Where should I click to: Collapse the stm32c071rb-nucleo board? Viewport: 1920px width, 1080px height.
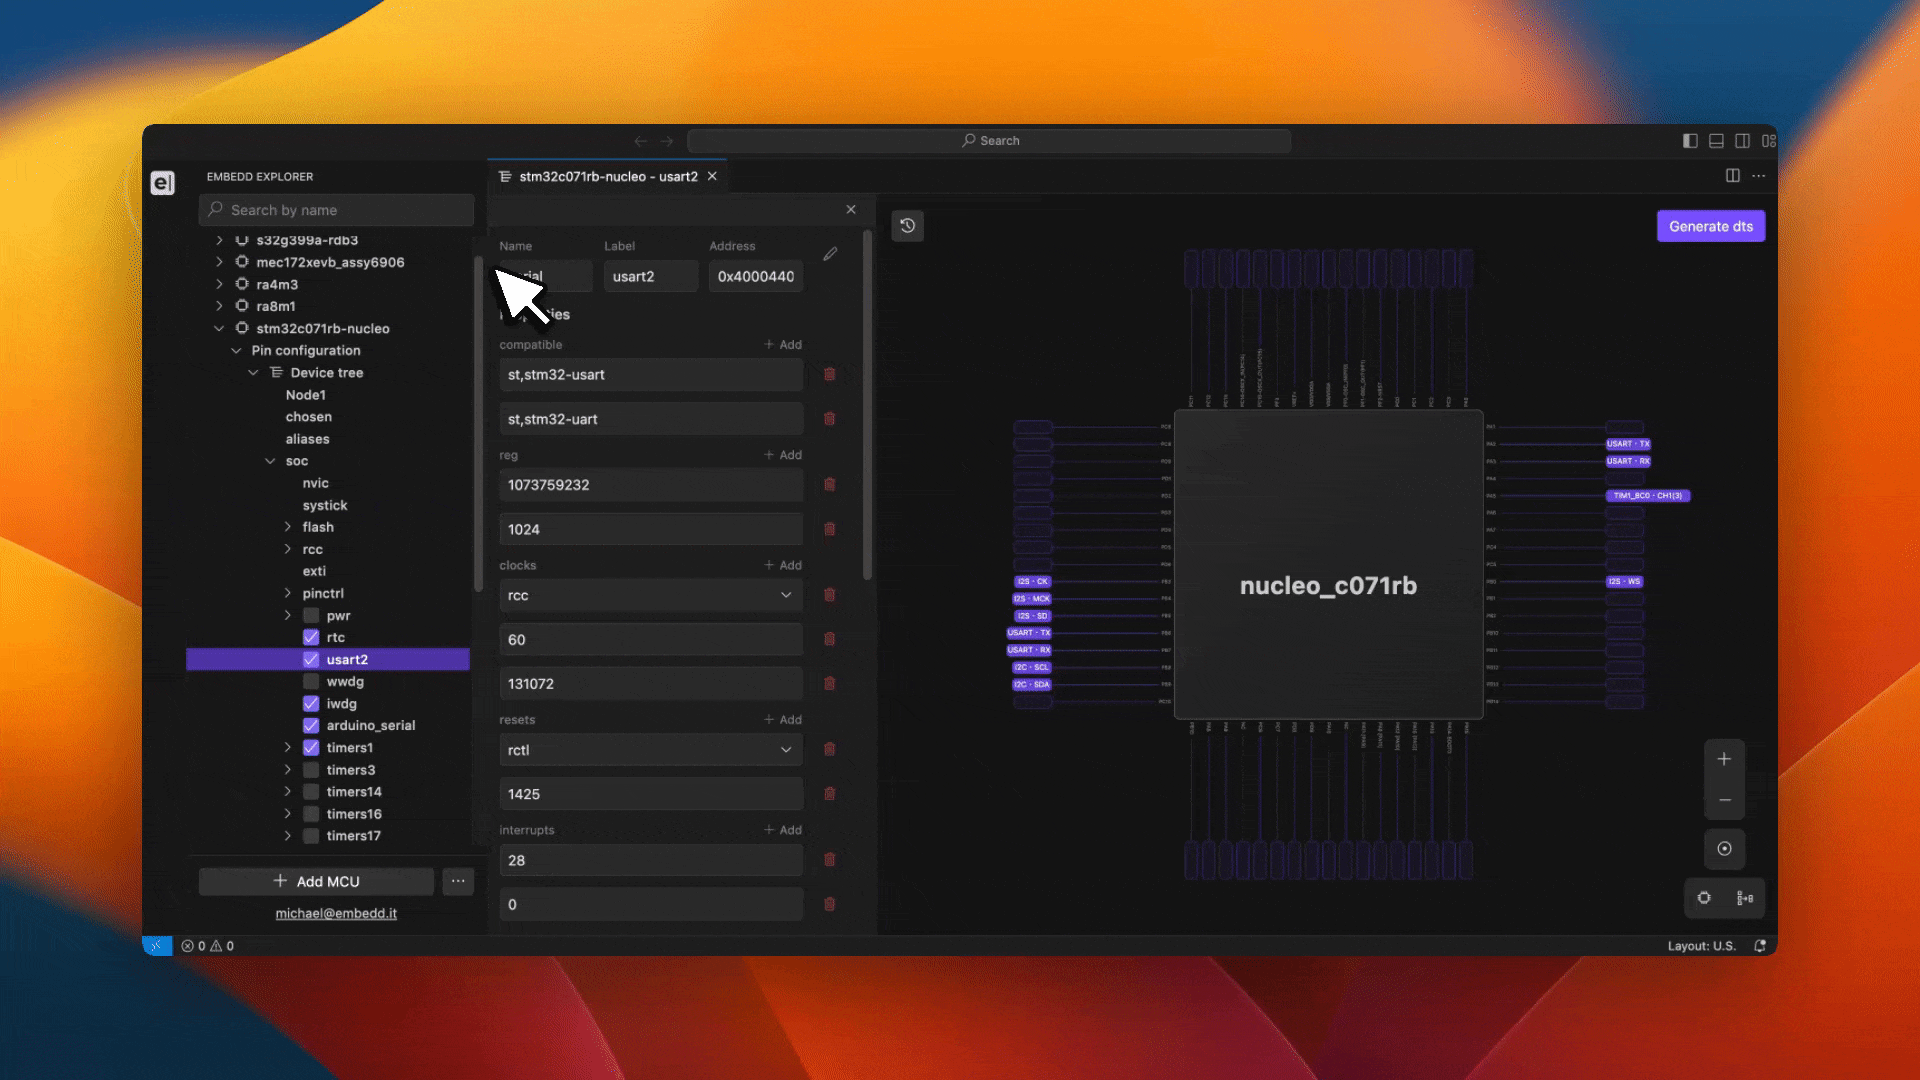(x=219, y=328)
